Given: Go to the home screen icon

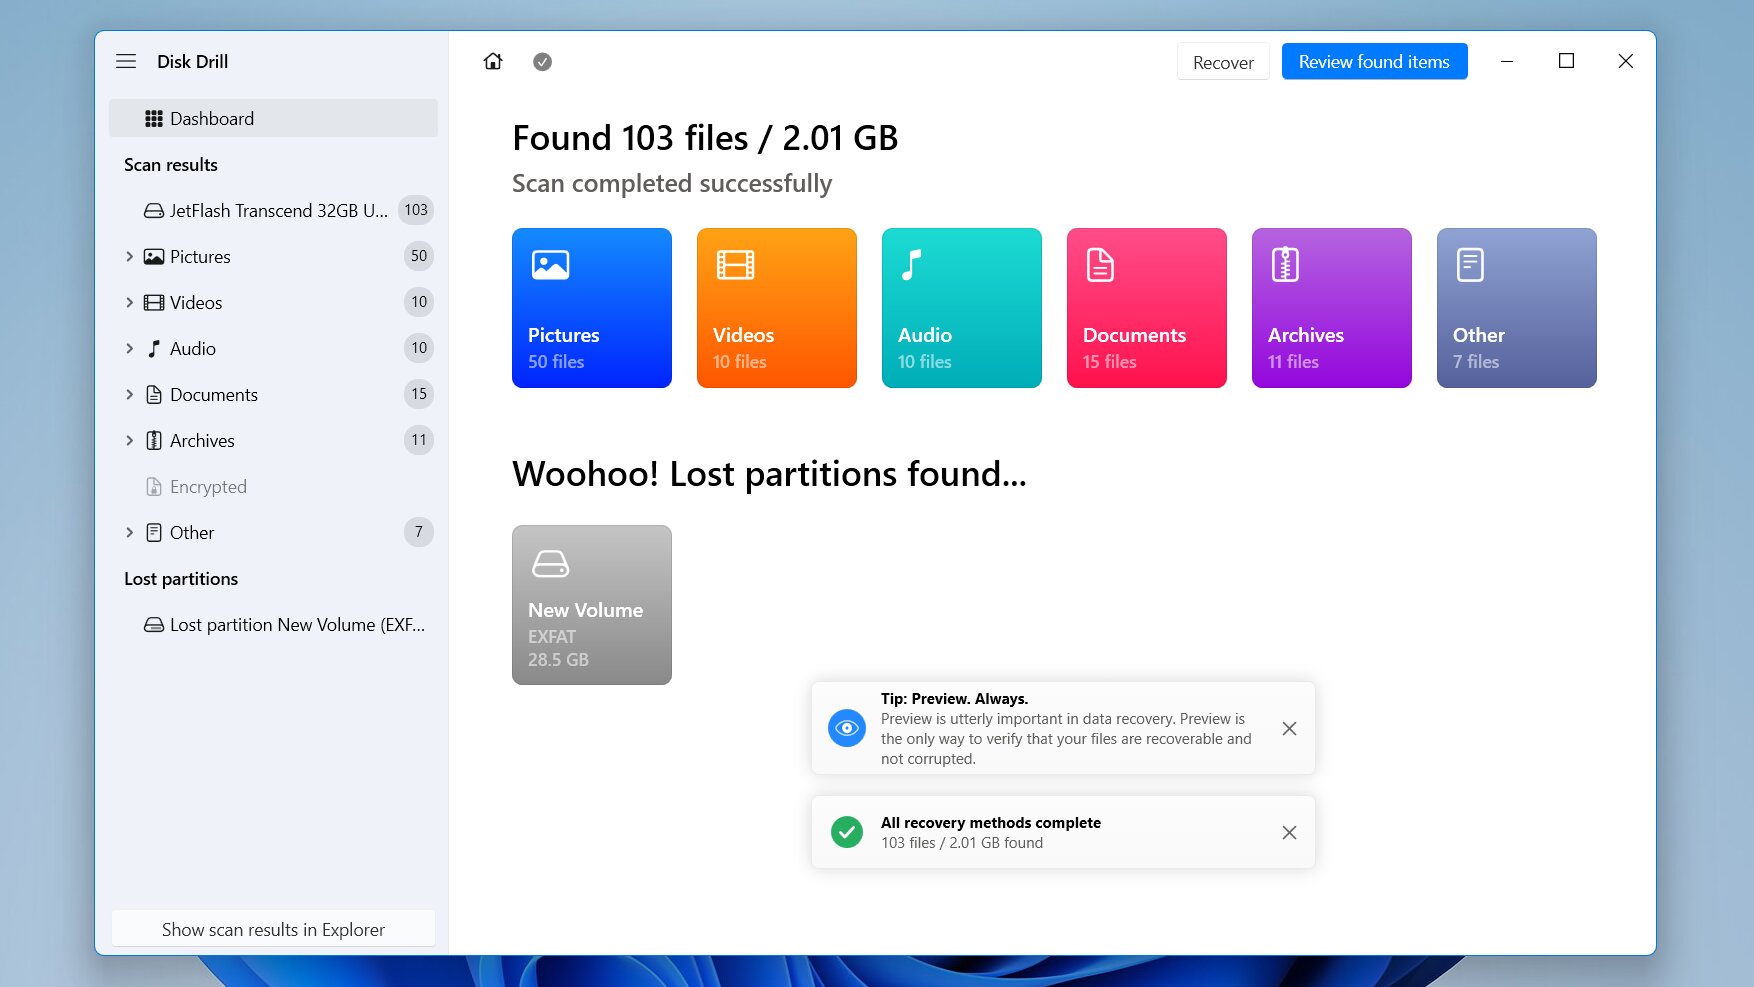Looking at the screenshot, I should pyautogui.click(x=493, y=61).
